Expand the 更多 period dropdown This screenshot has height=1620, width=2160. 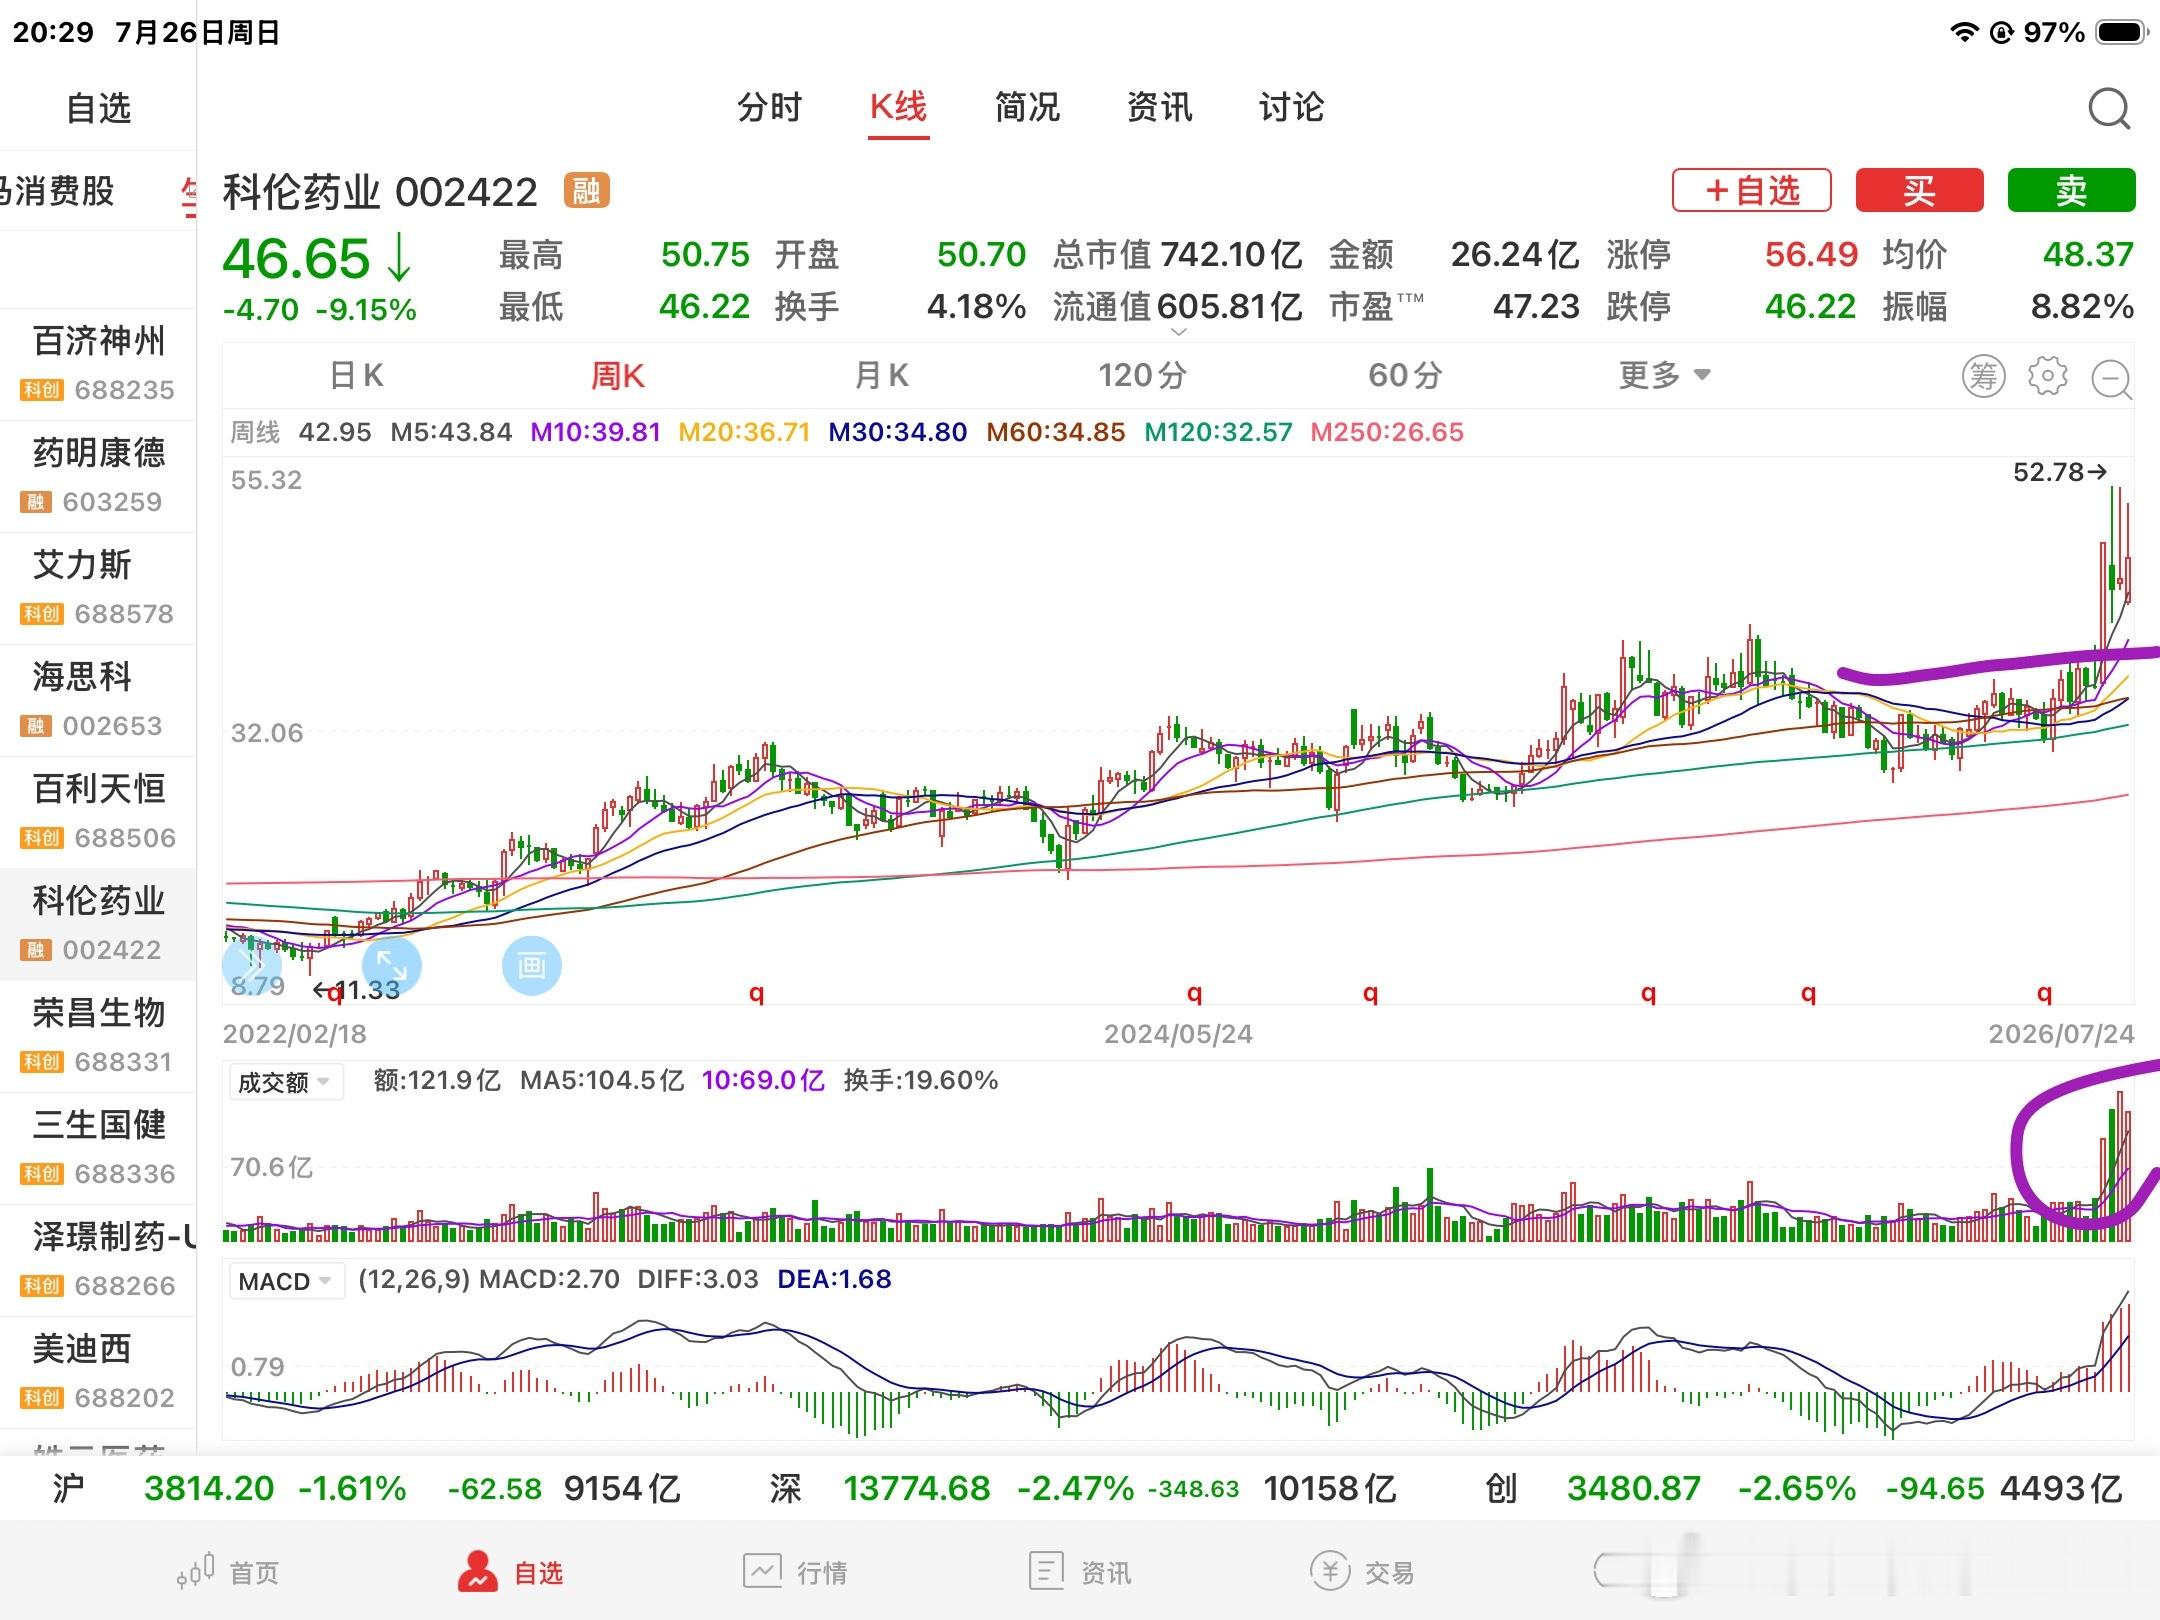coord(1665,376)
